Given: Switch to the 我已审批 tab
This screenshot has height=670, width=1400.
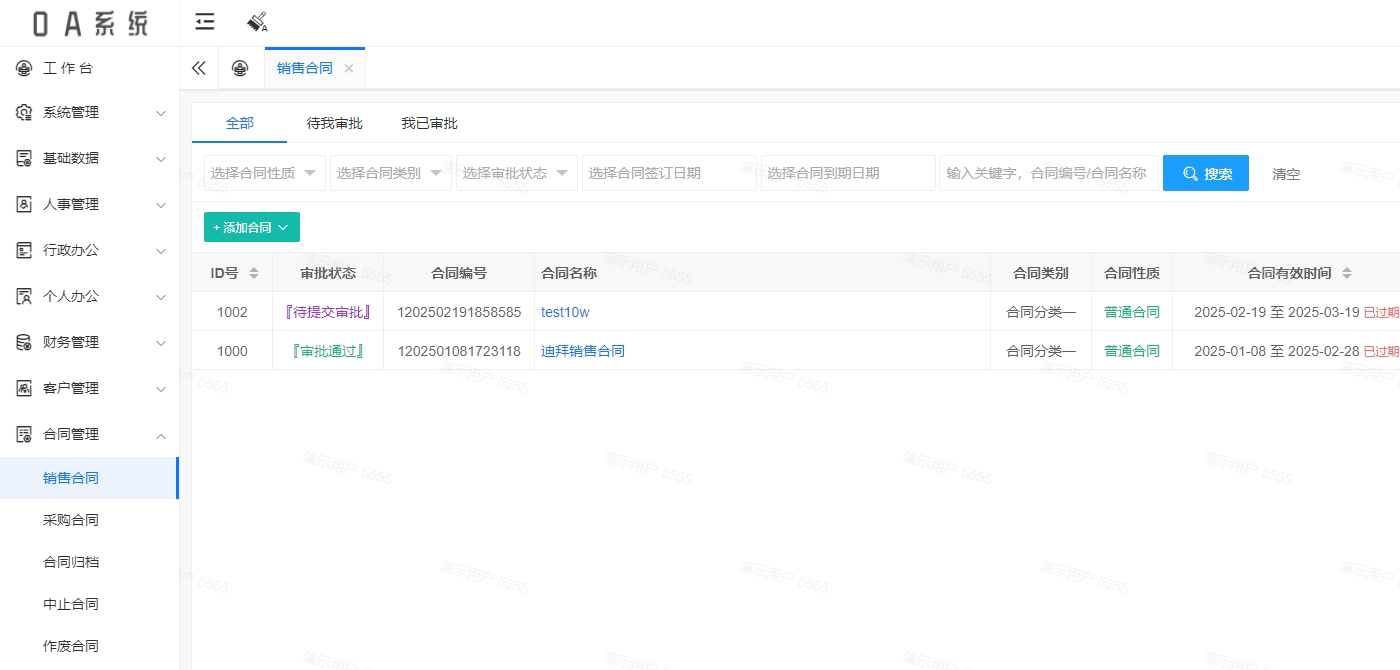Looking at the screenshot, I should tap(429, 123).
